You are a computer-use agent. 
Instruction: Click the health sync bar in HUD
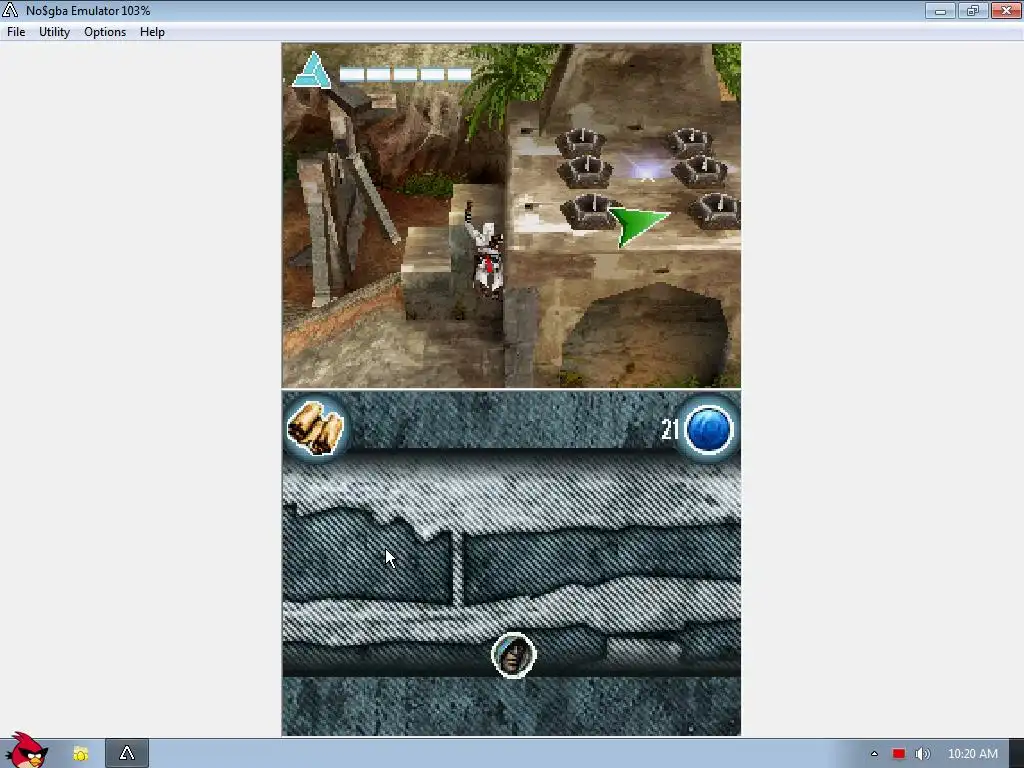(x=405, y=74)
